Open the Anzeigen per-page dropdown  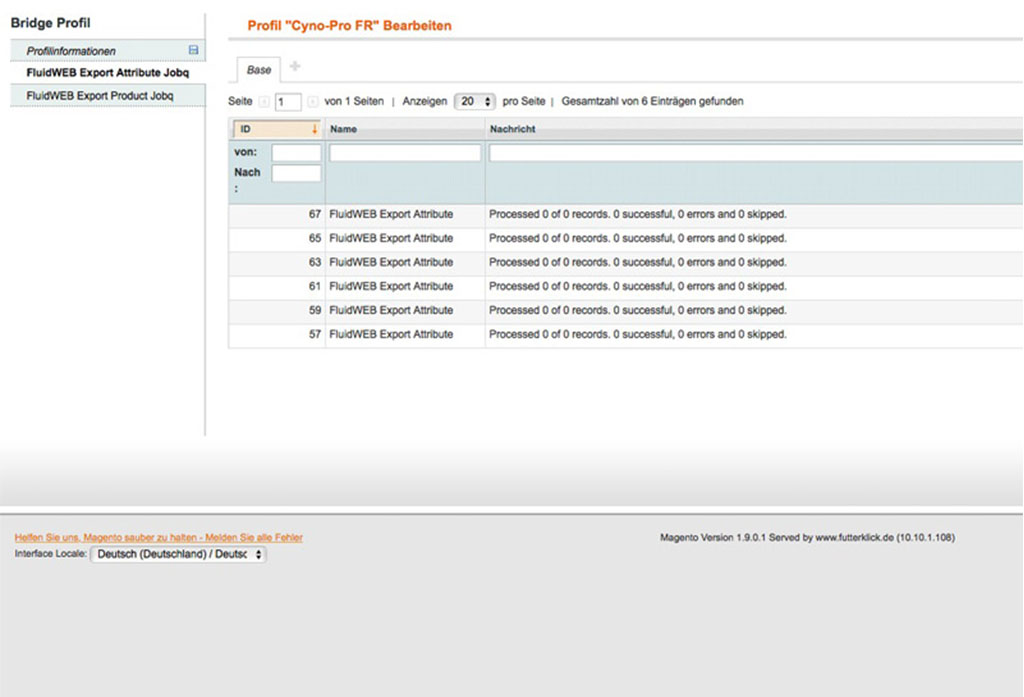[x=472, y=101]
